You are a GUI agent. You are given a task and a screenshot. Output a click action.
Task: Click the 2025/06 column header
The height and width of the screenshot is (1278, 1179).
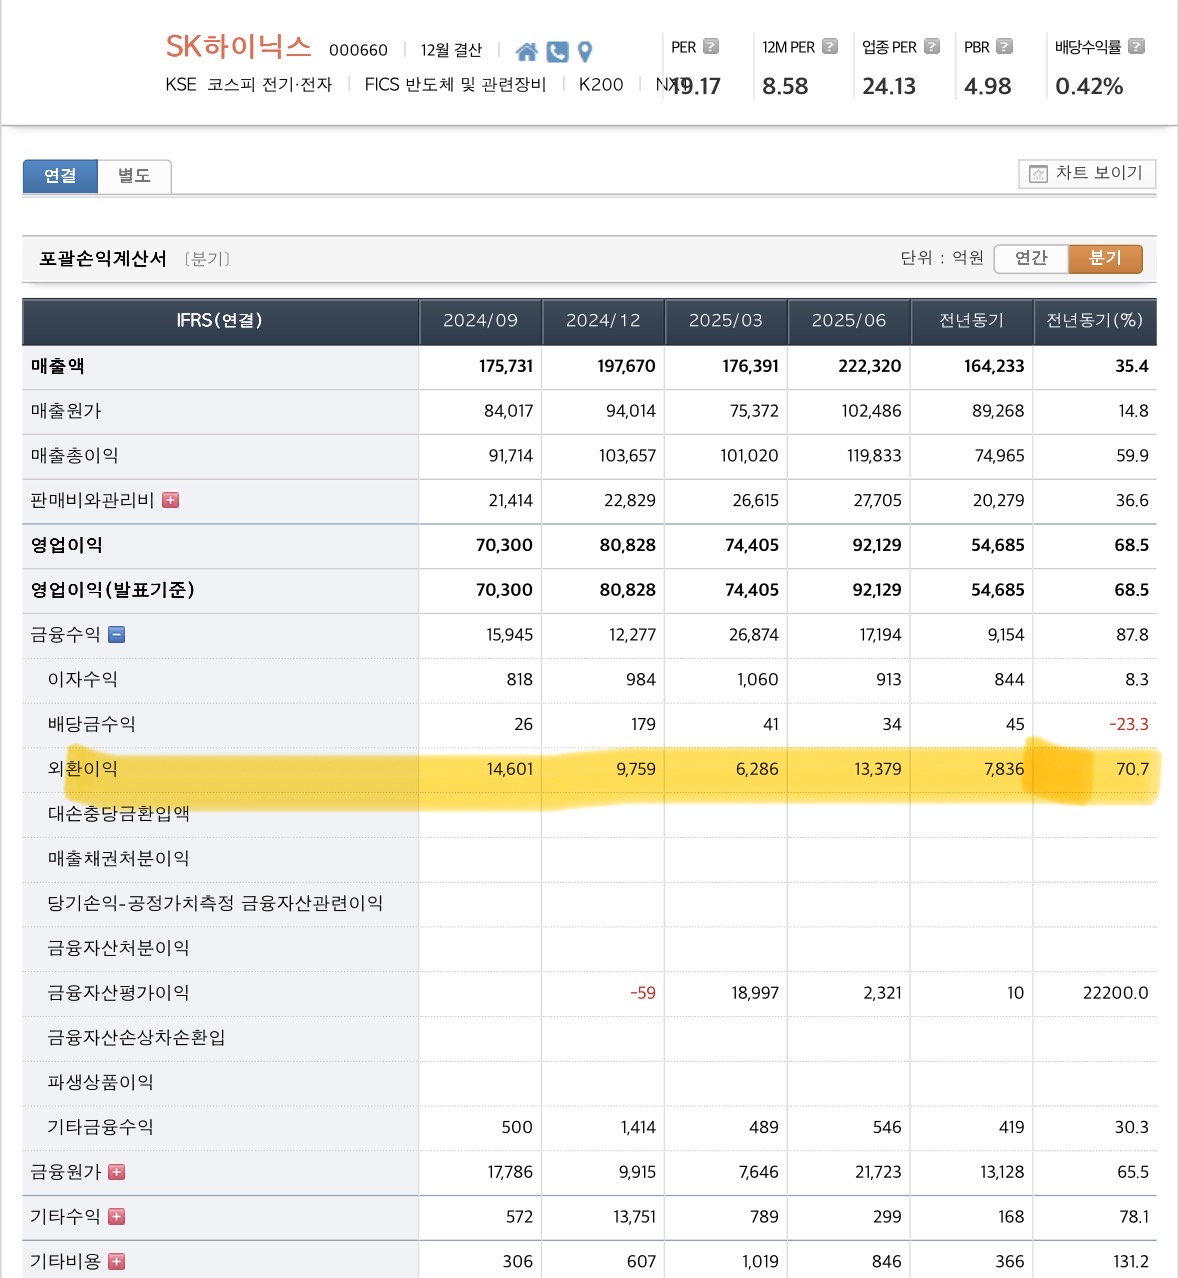click(848, 321)
